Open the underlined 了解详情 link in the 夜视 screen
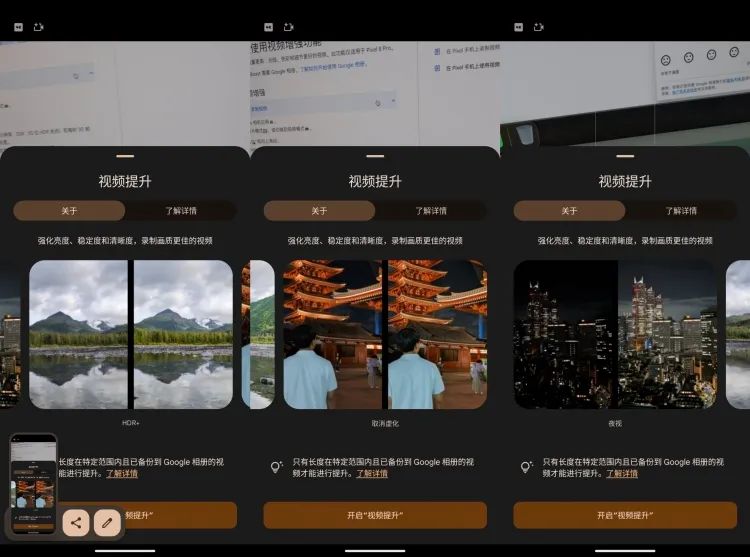 622,473
